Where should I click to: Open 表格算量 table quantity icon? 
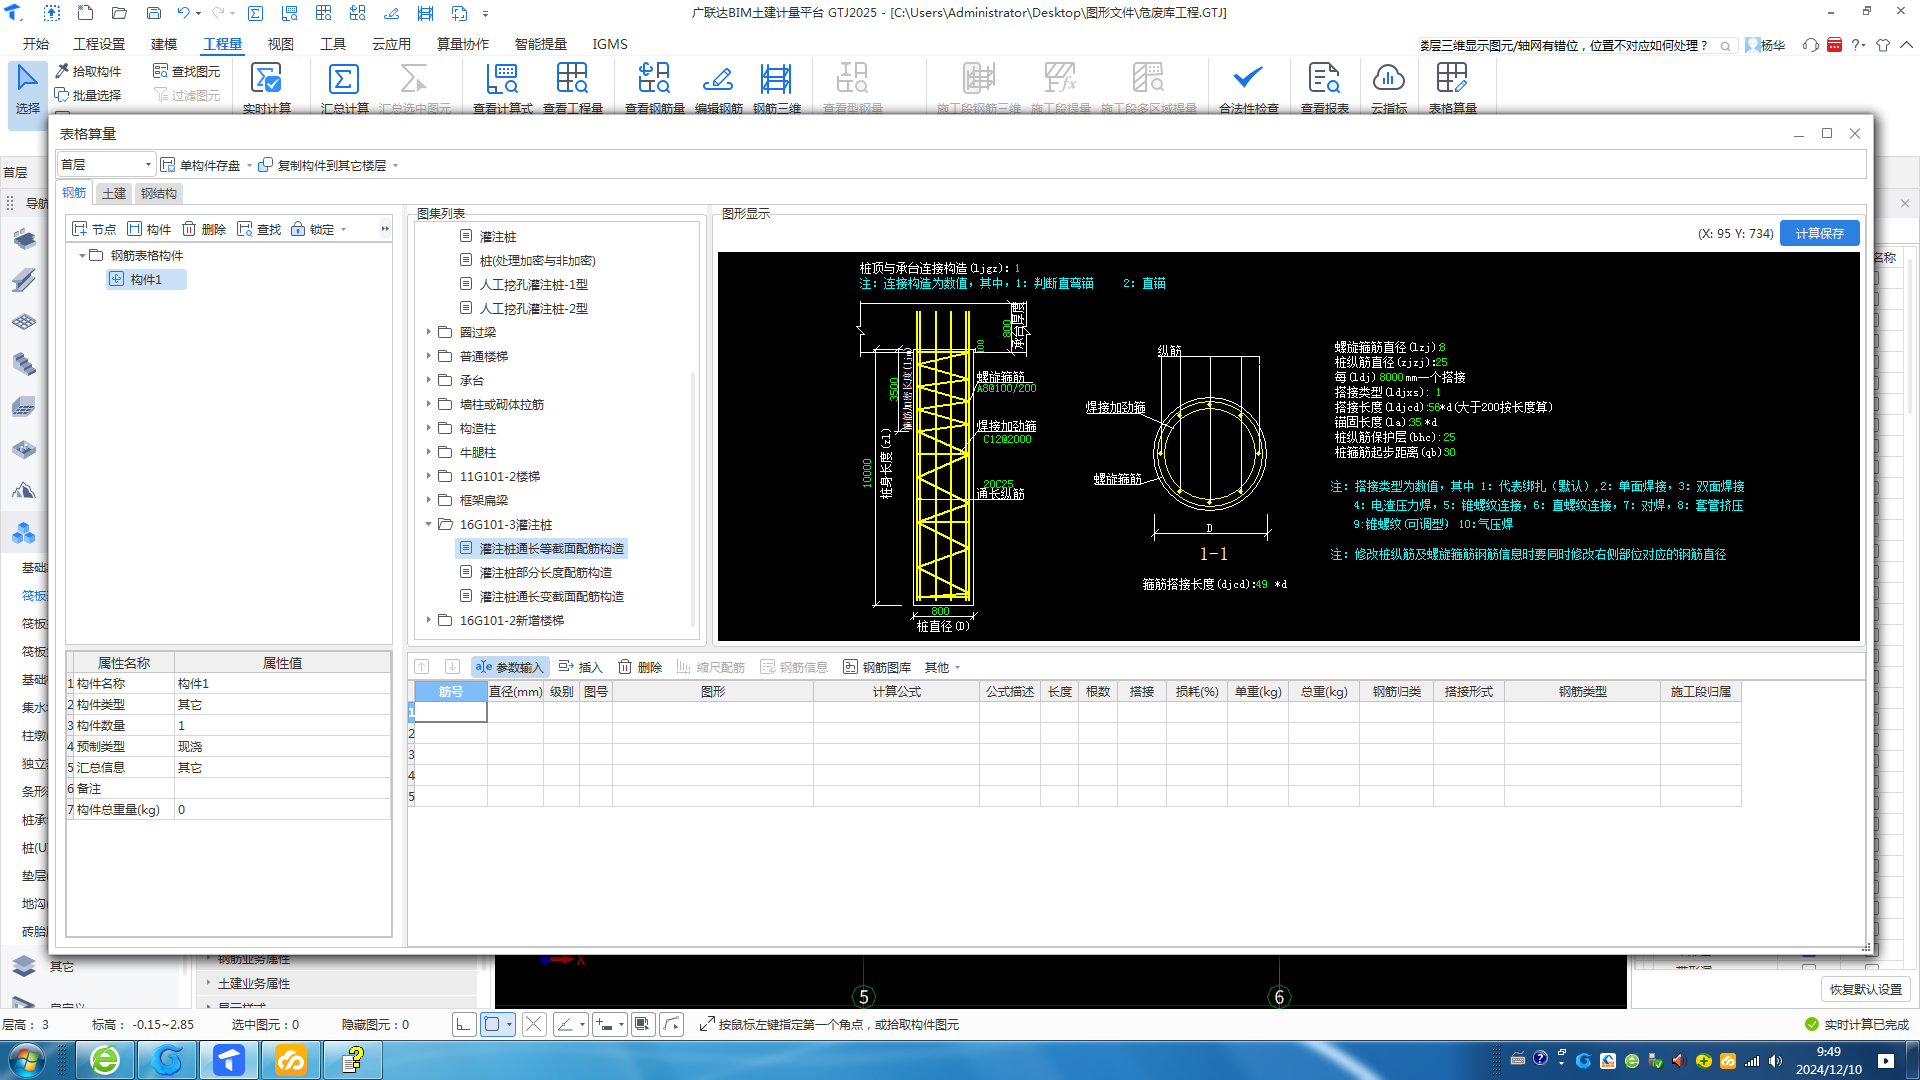pyautogui.click(x=1452, y=88)
